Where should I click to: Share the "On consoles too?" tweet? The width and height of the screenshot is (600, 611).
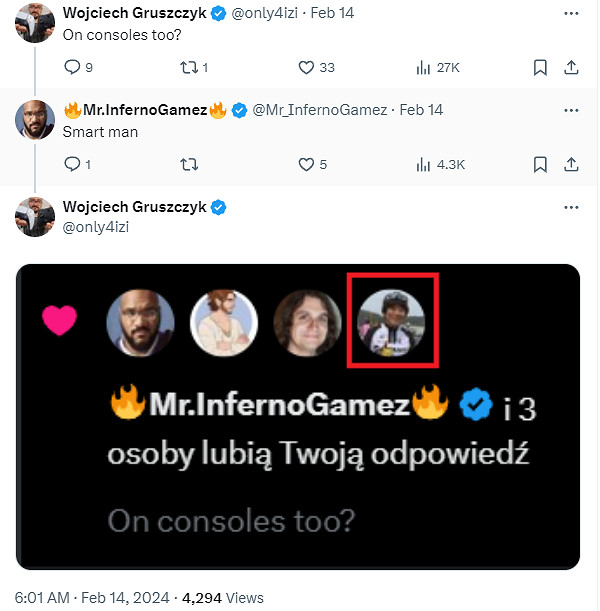[571, 67]
